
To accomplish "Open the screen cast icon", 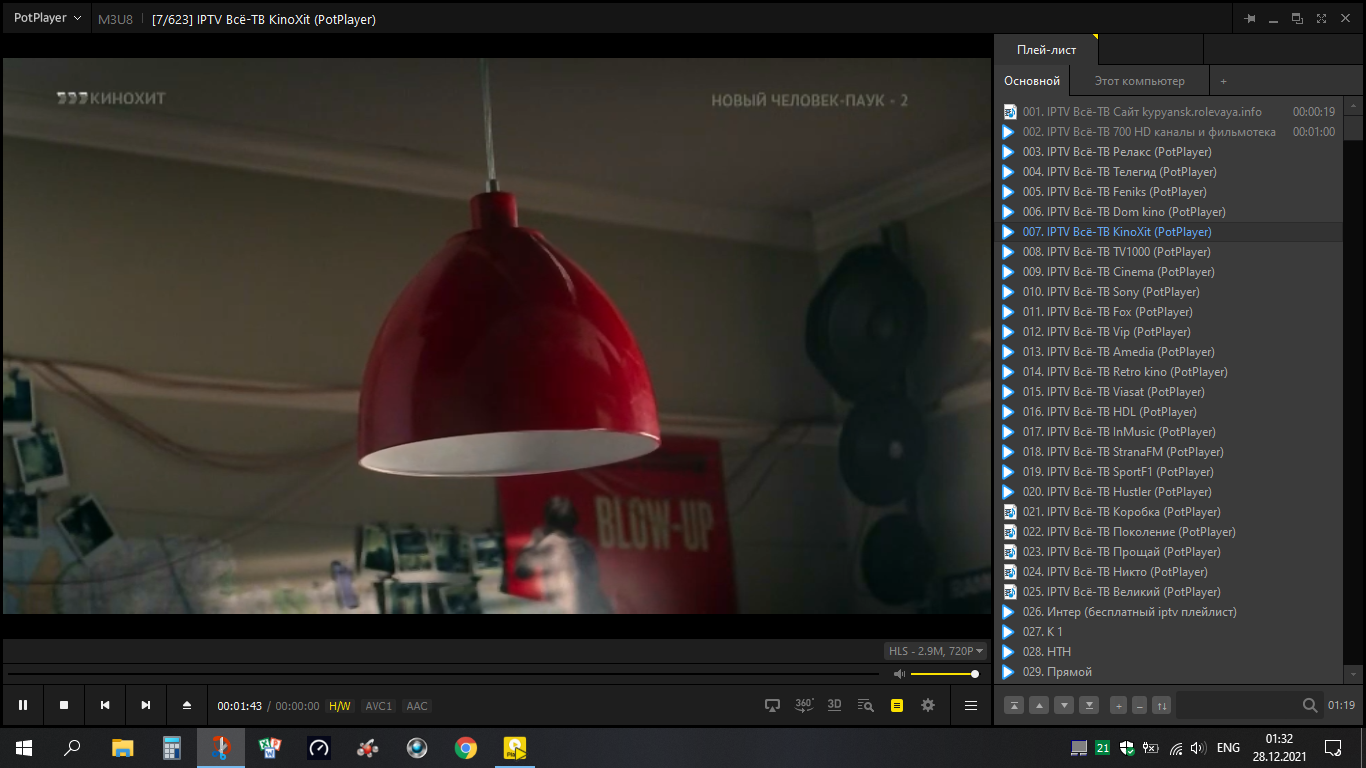I will click(x=772, y=705).
